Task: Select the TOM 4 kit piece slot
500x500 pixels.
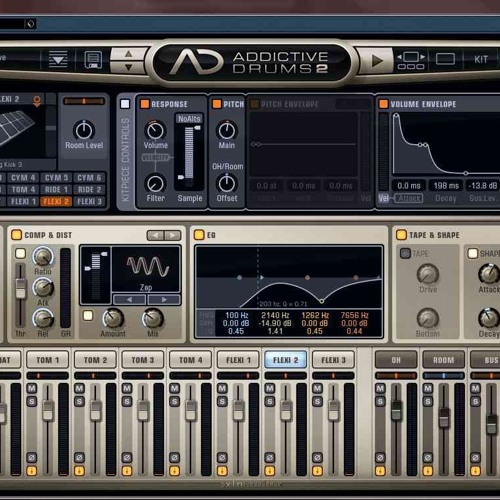Action: 23,190
